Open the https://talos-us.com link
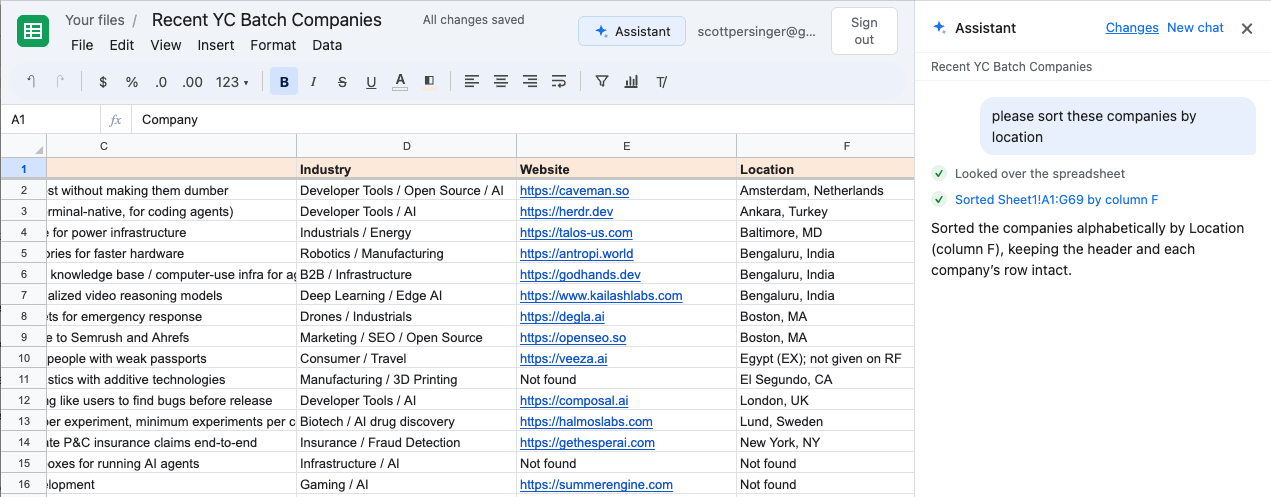This screenshot has height=497, width=1271. (576, 233)
